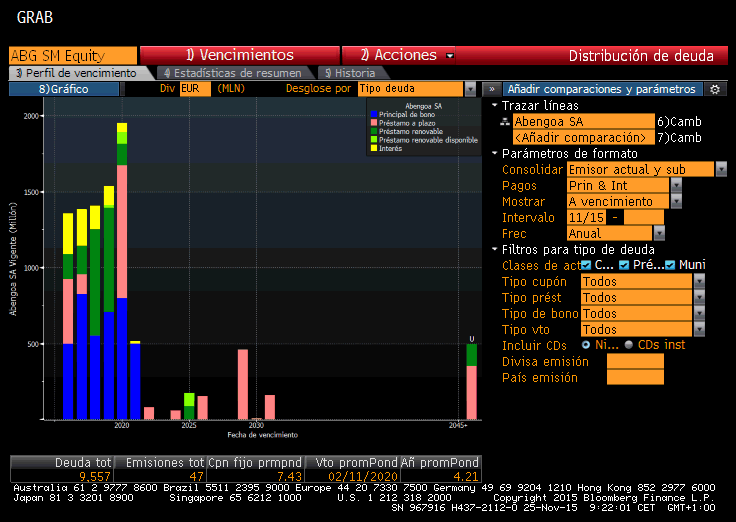
Task: Collapse side panel with double-arrow icon
Action: point(490,89)
